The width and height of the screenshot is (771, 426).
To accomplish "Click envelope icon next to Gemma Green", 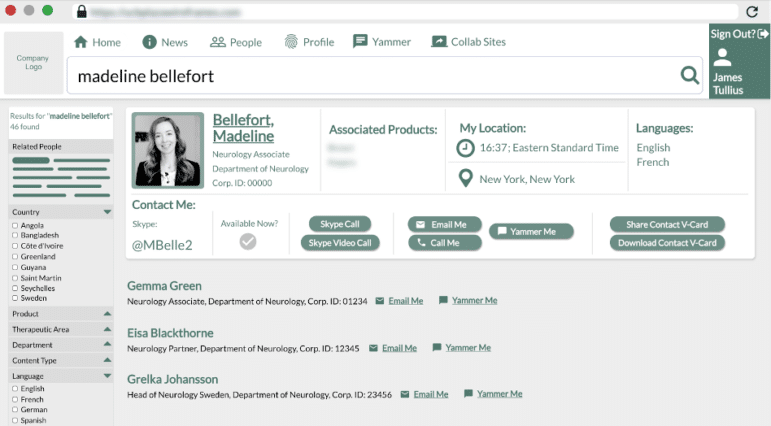I will click(380, 300).
